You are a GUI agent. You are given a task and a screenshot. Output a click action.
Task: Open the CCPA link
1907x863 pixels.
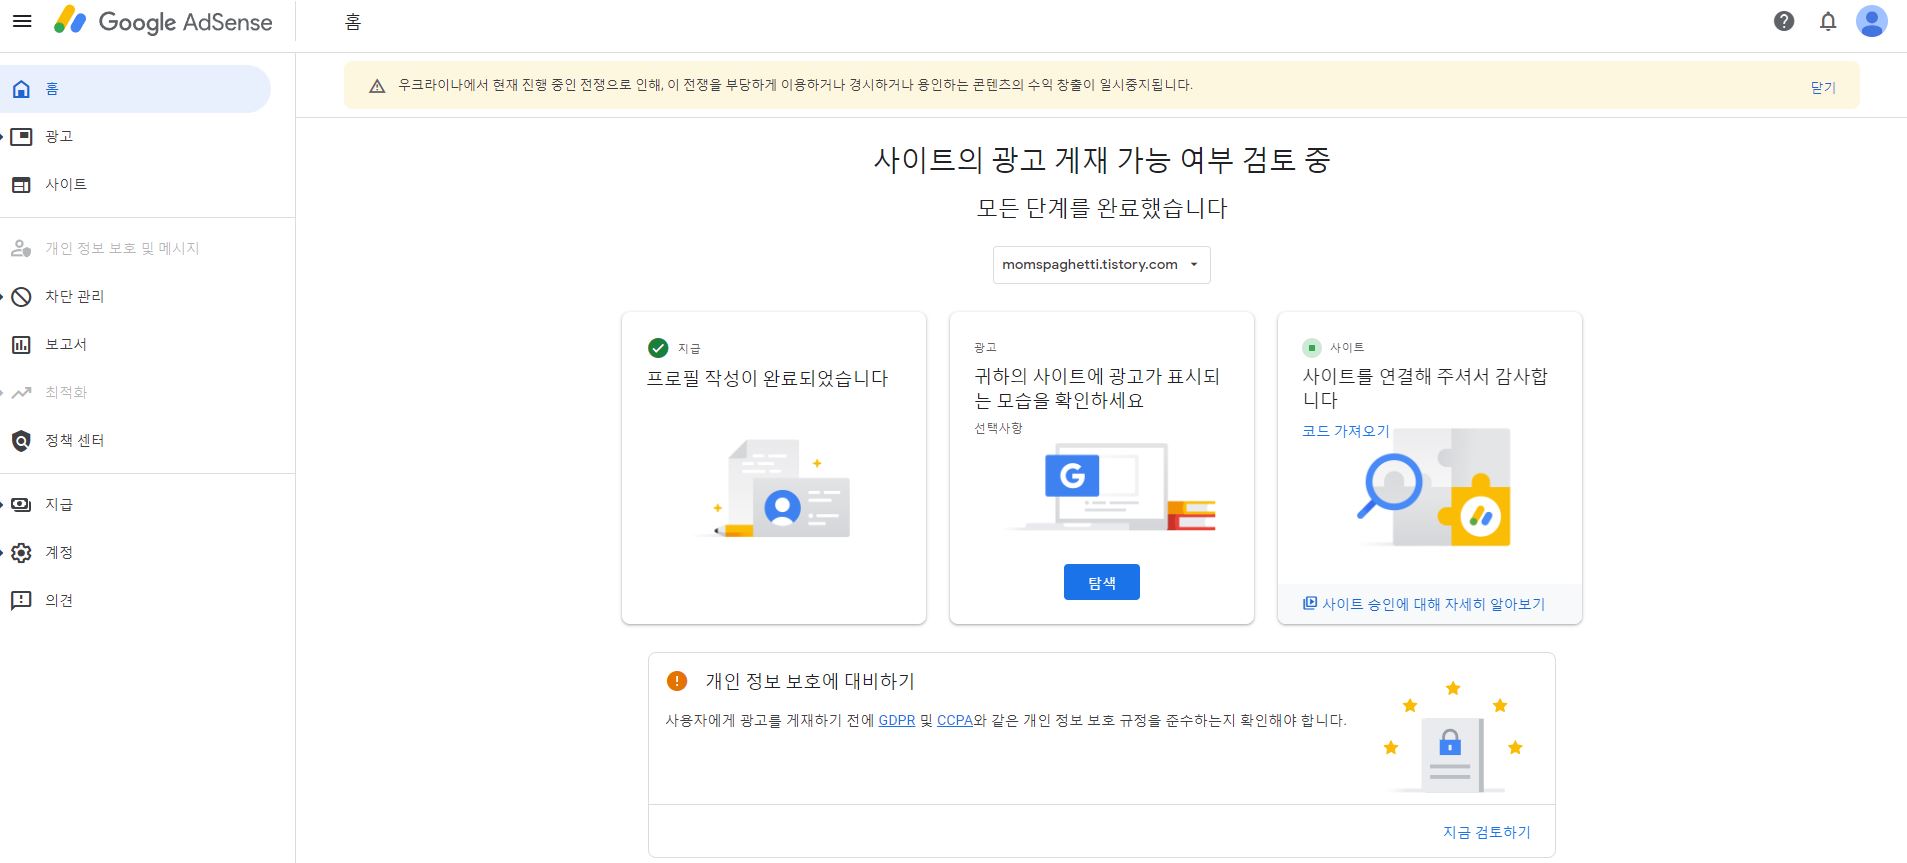[954, 720]
